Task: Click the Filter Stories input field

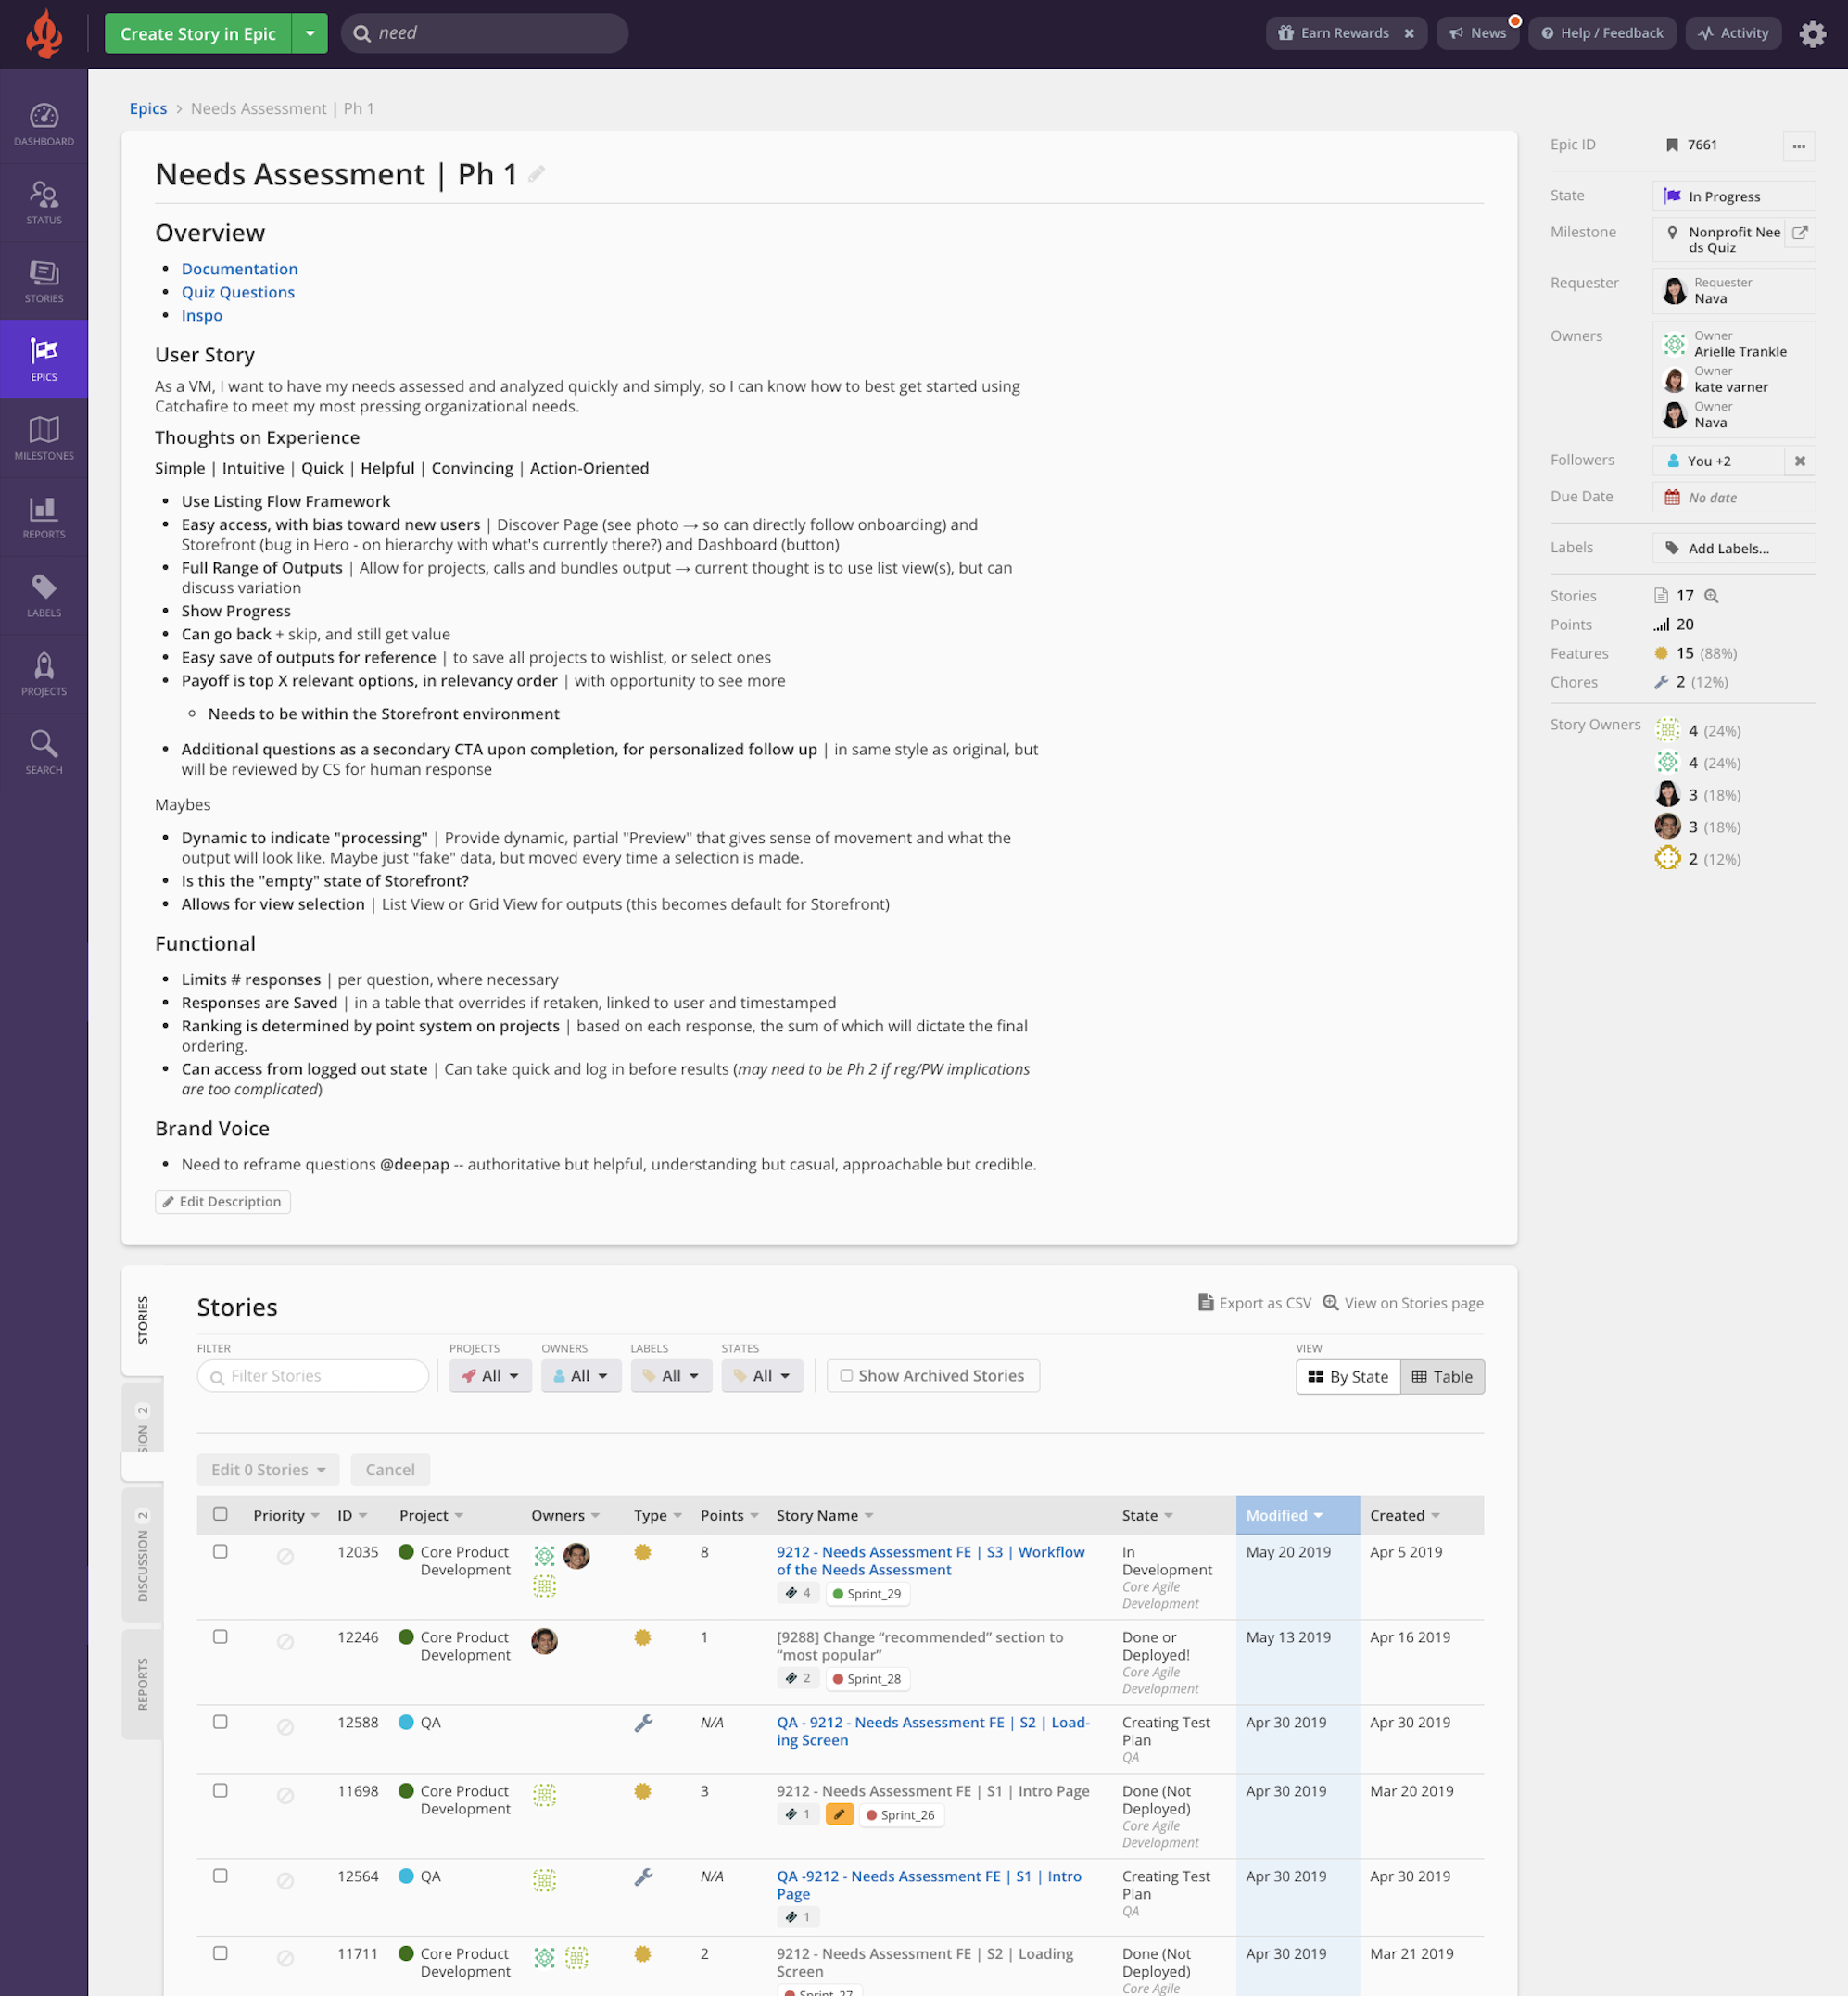Action: tap(314, 1376)
